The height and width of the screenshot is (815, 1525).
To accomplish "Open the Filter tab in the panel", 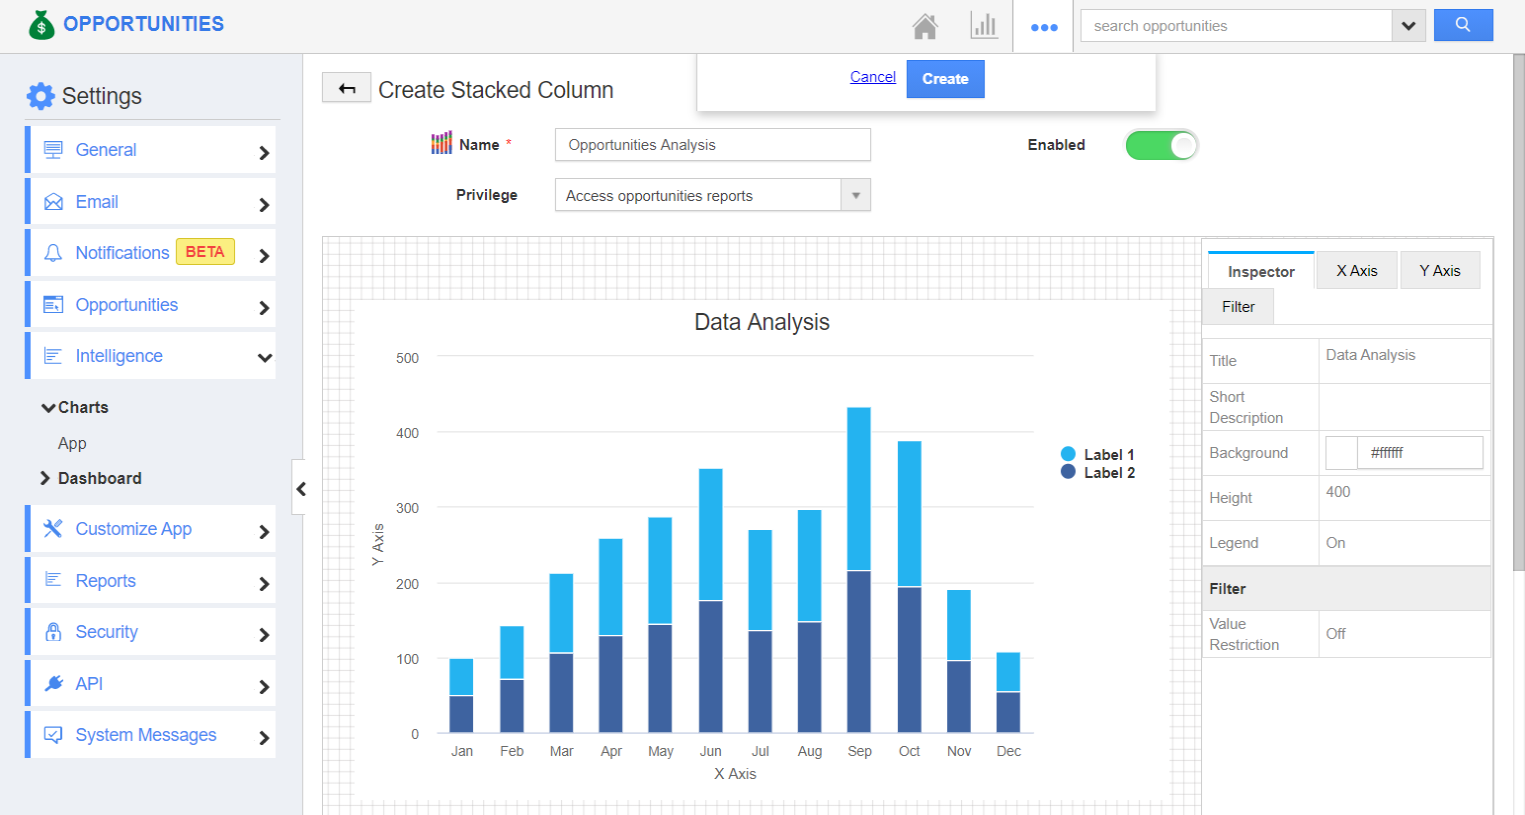I will (x=1237, y=307).
